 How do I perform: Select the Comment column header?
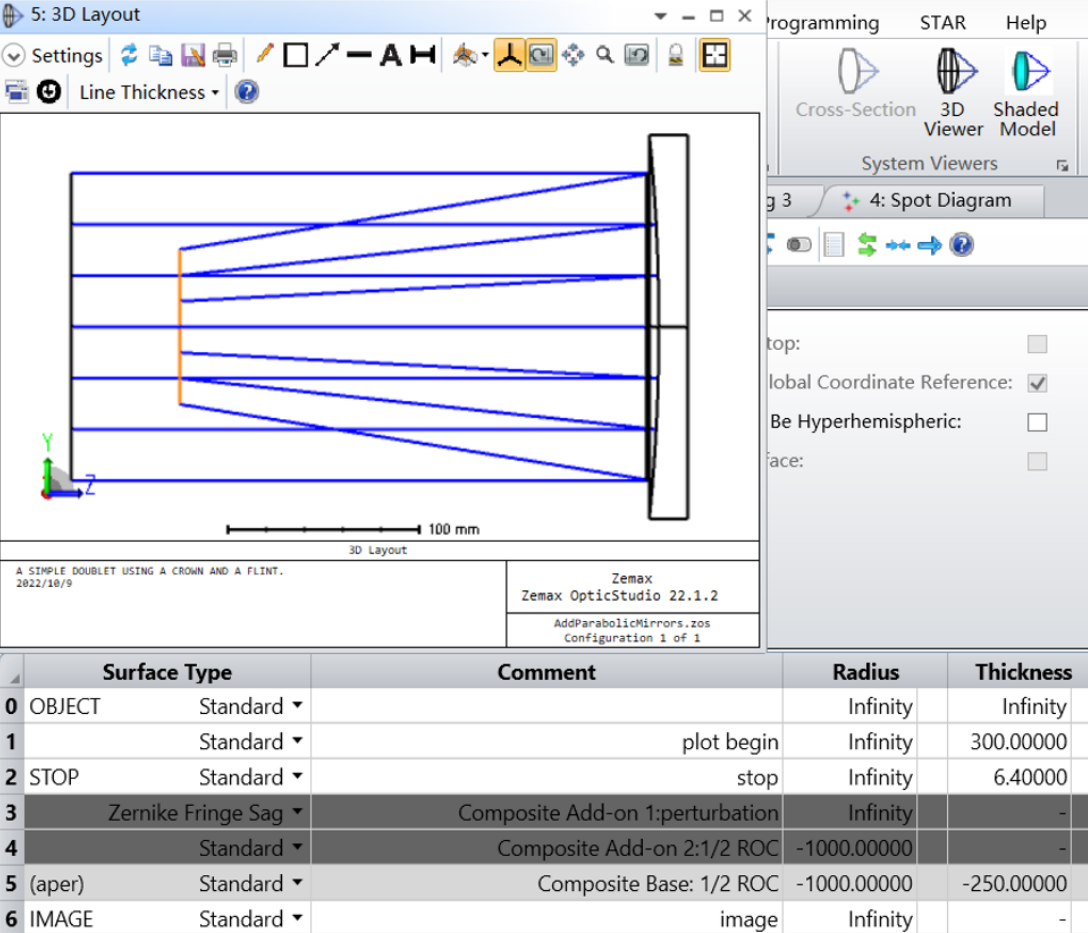(546, 672)
